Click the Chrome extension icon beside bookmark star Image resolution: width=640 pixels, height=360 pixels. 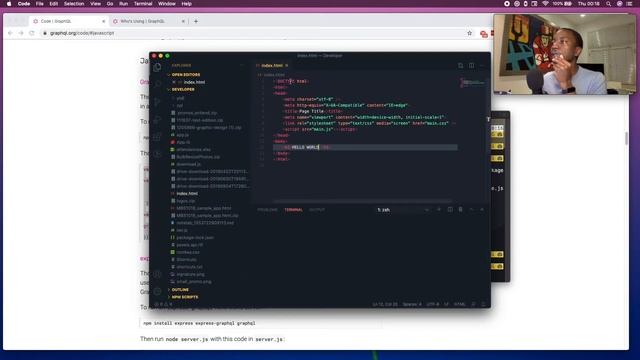click(x=484, y=34)
